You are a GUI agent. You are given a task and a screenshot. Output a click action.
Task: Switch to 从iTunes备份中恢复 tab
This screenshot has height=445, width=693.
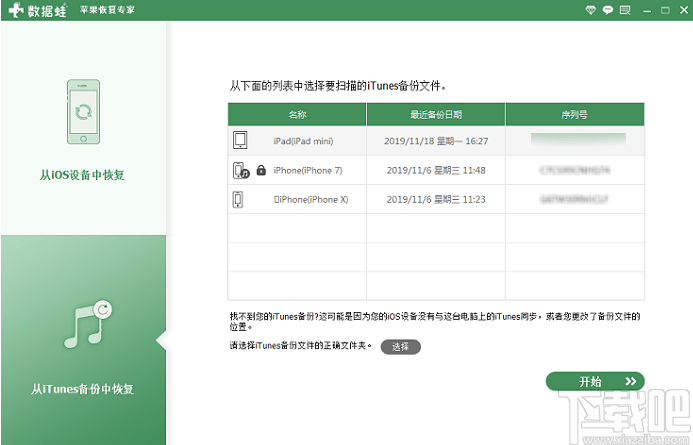click(84, 340)
